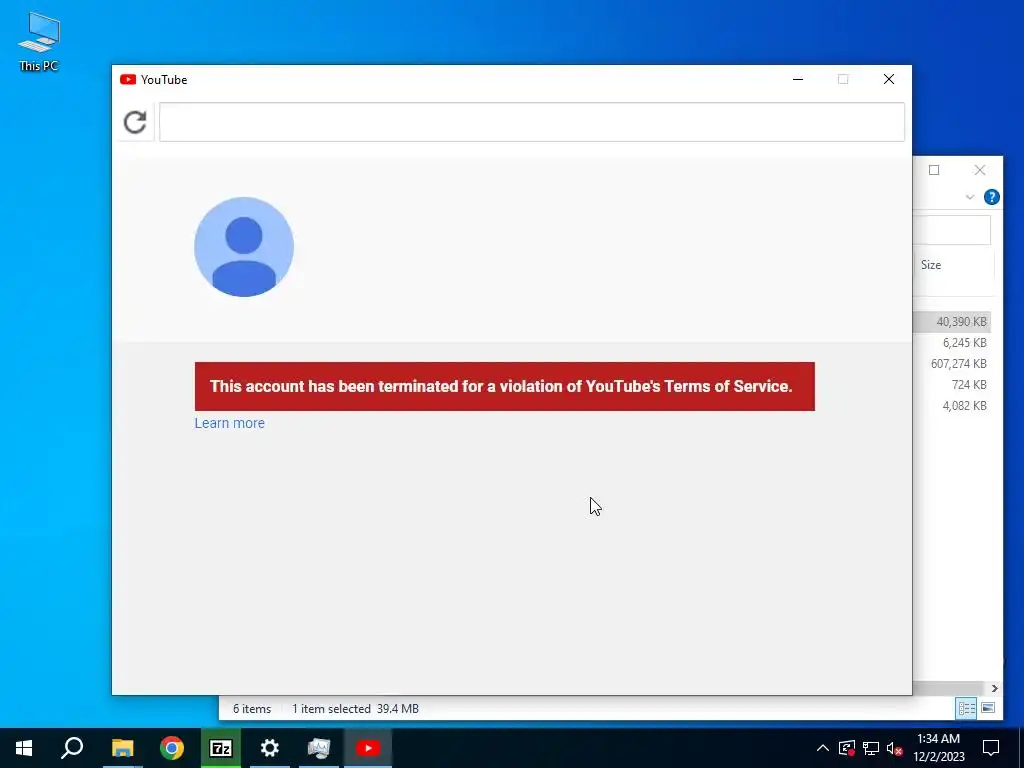Open the Learn more link
This screenshot has height=768, width=1024.
pyautogui.click(x=229, y=423)
